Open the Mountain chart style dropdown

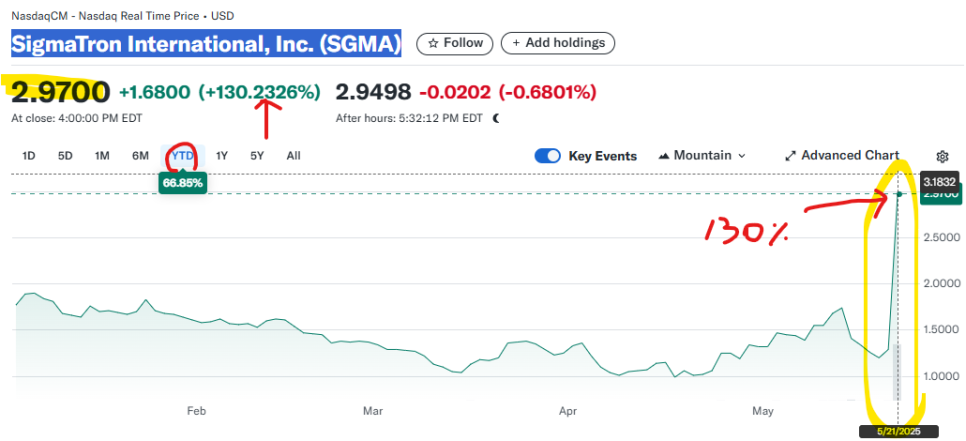coord(702,156)
